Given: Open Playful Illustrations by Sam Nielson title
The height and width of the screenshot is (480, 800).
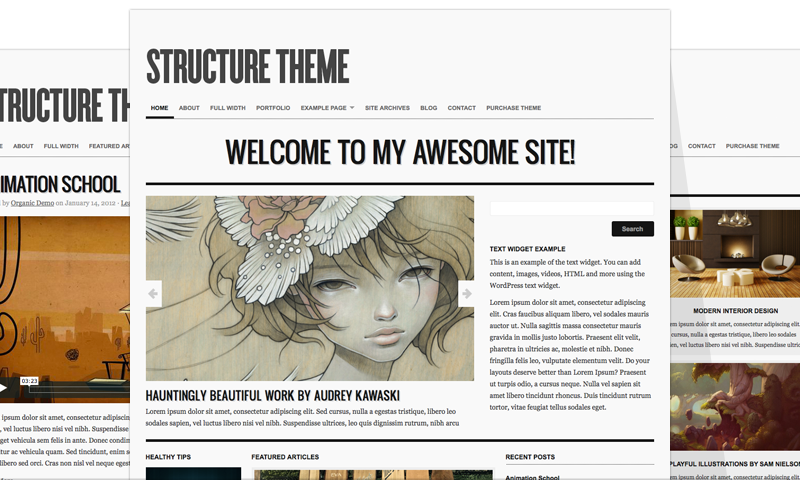Looking at the screenshot, I should [735, 464].
